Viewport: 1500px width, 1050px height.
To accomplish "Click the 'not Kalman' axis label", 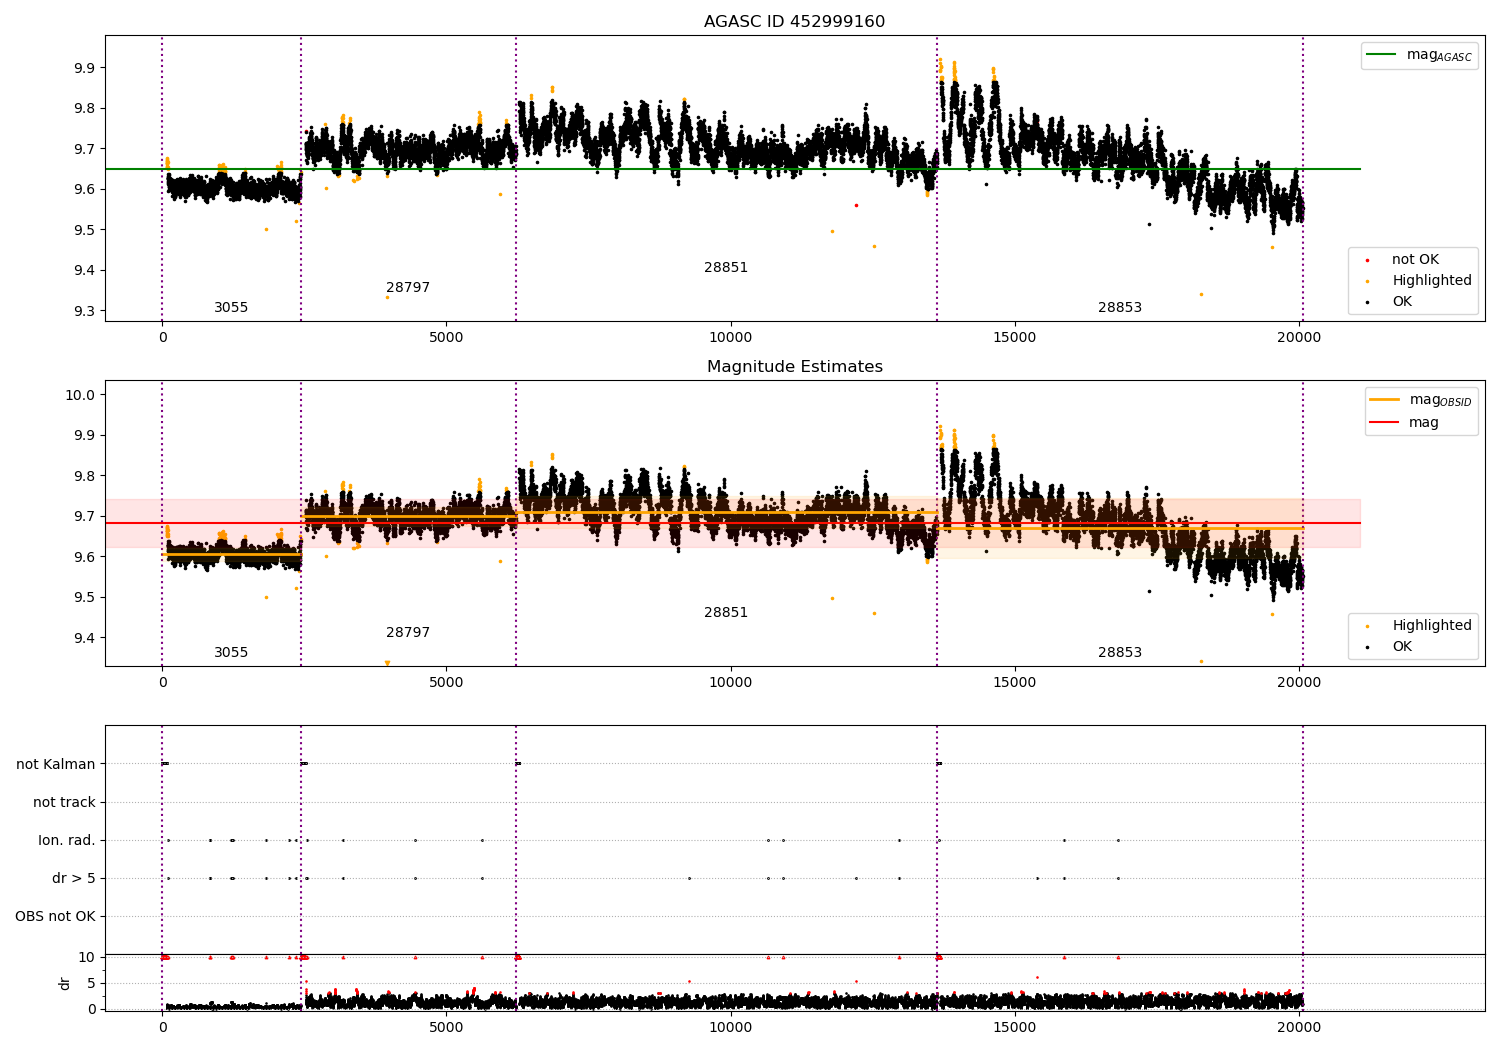I will (x=56, y=764).
